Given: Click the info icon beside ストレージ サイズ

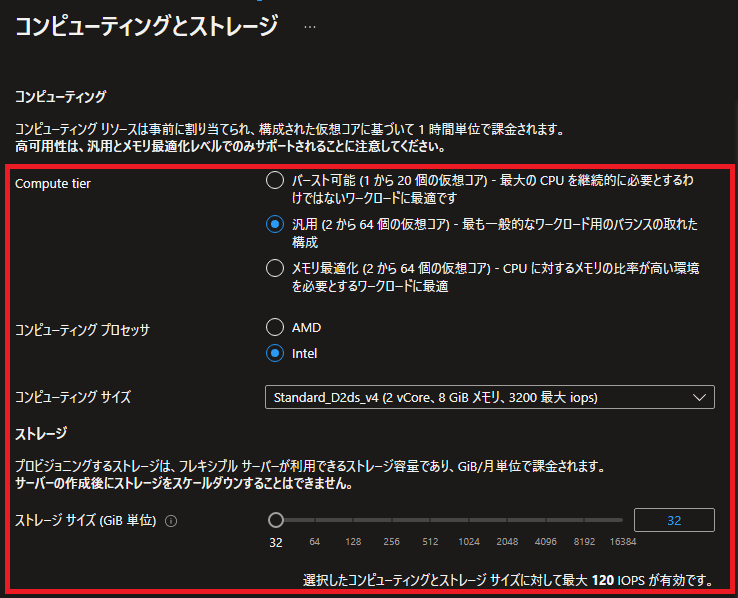Looking at the screenshot, I should [171, 521].
